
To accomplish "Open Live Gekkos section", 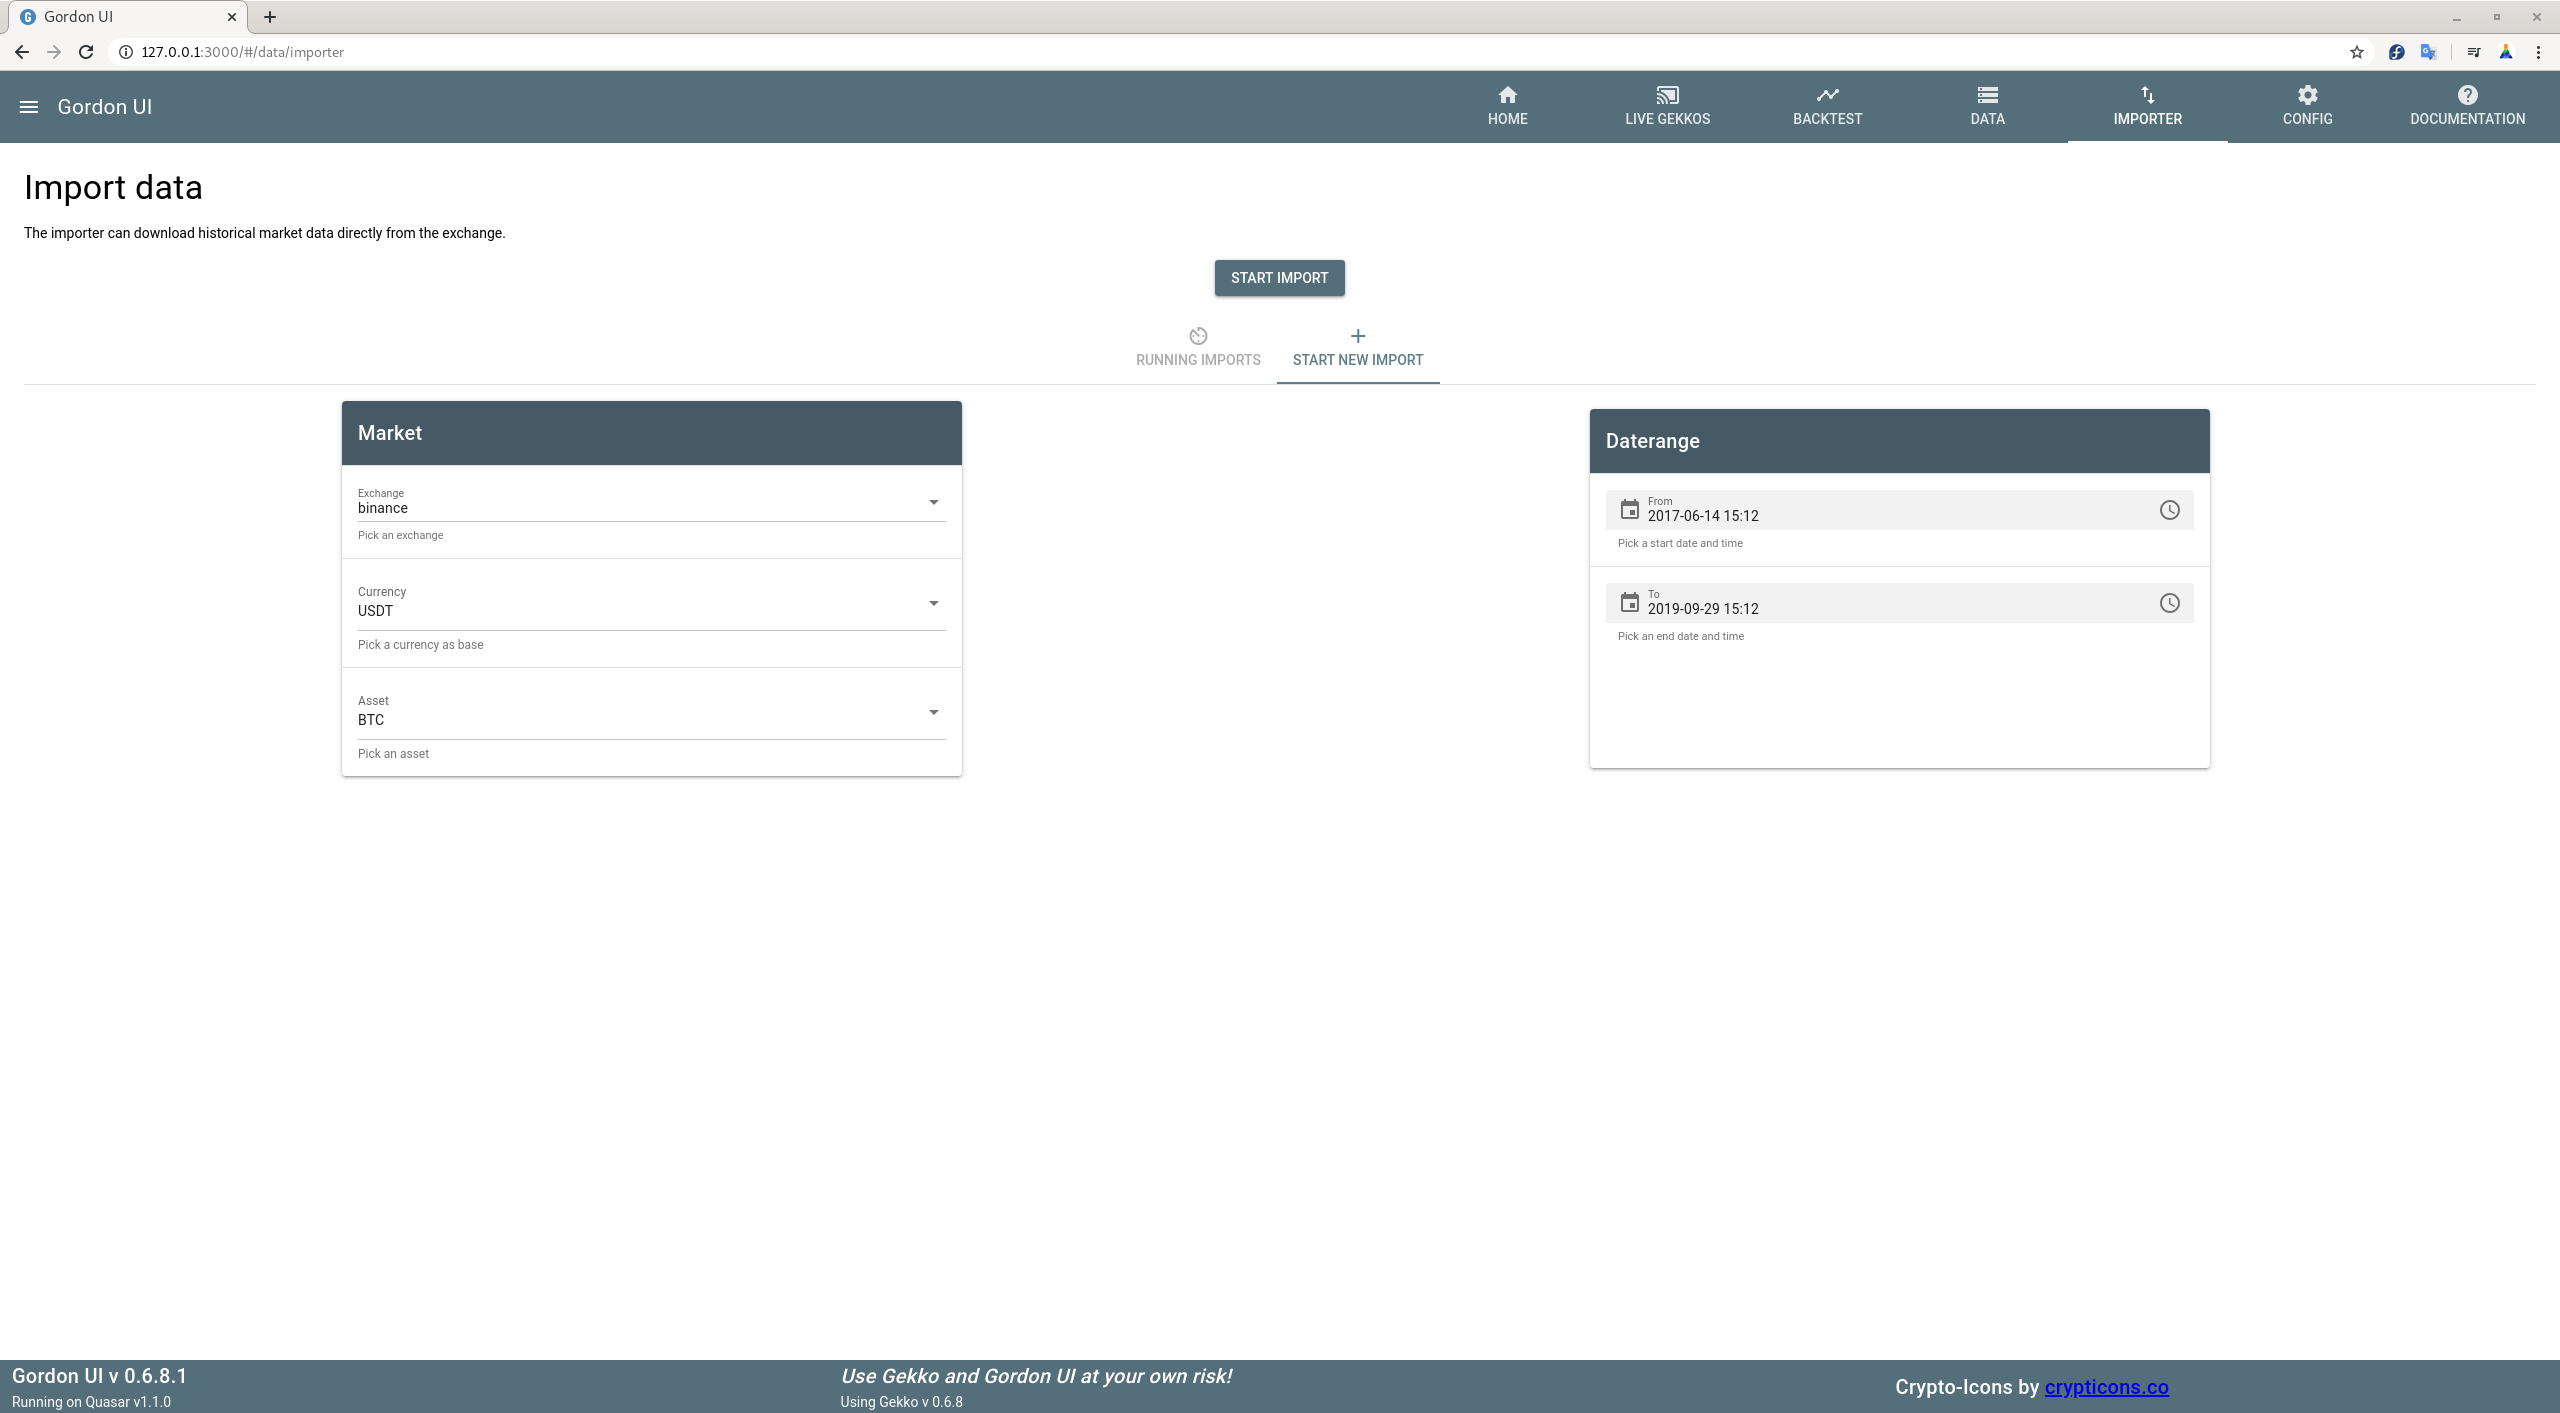I will 1667,106.
